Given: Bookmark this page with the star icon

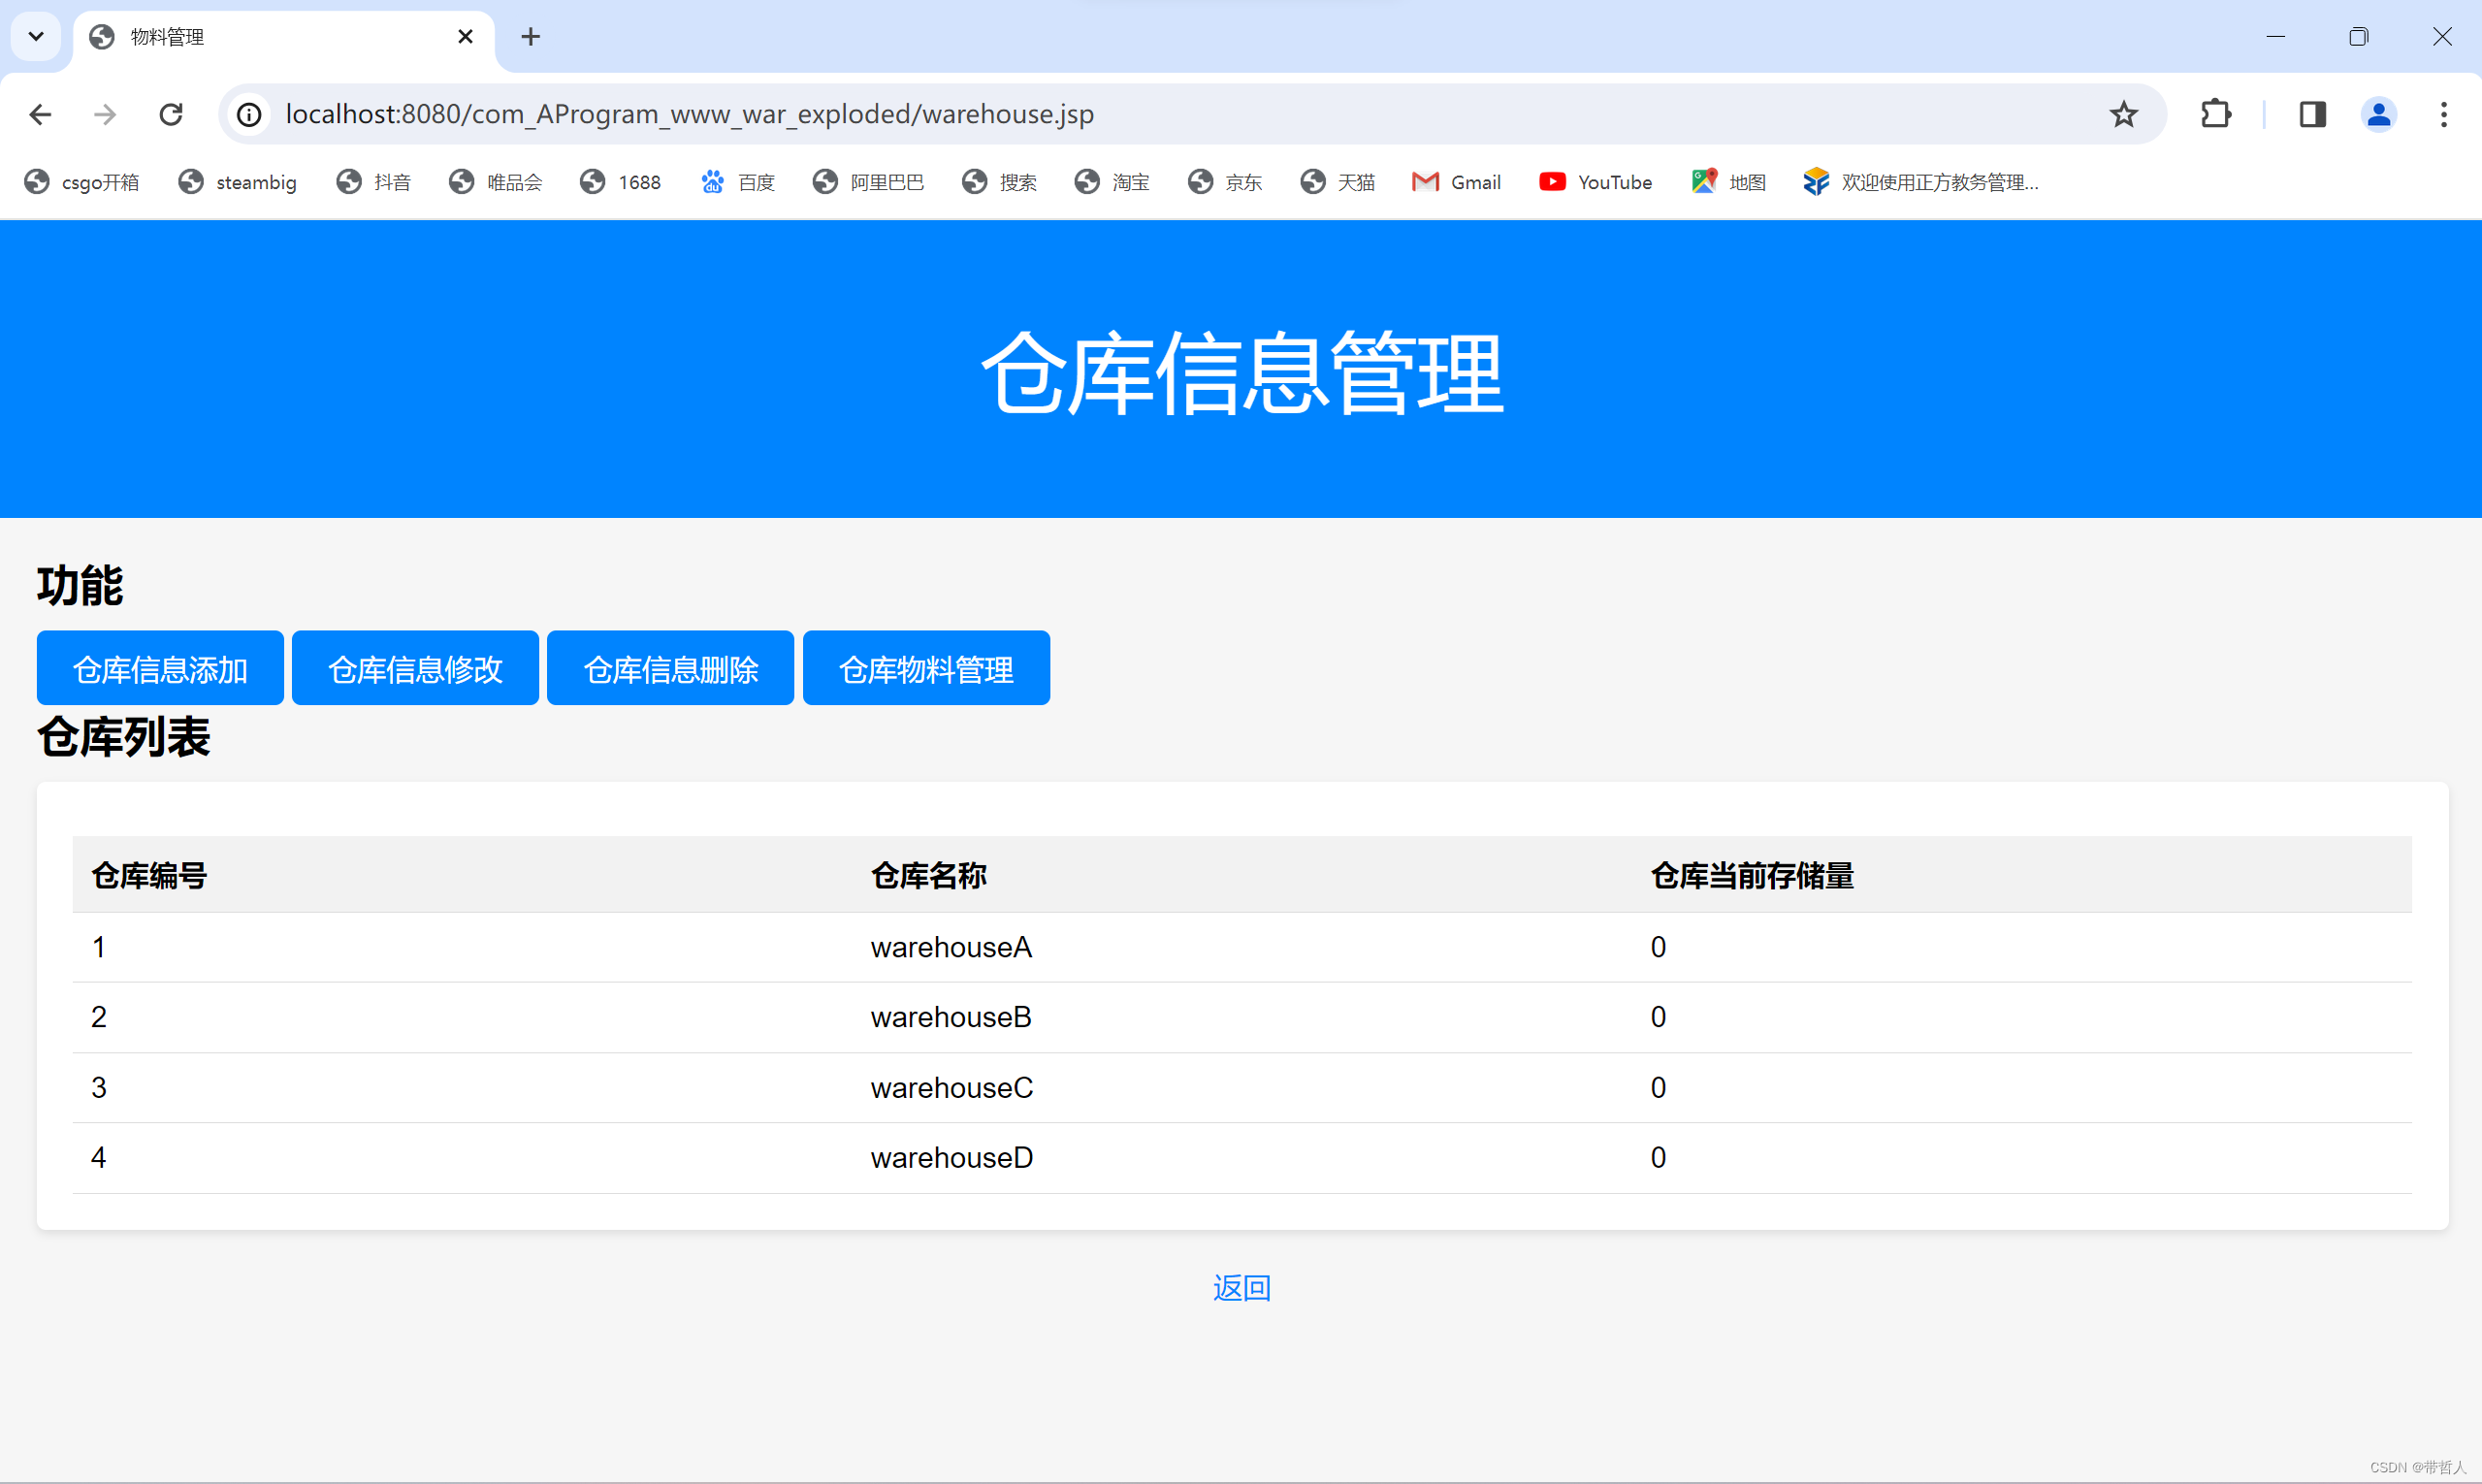Looking at the screenshot, I should tap(2123, 114).
